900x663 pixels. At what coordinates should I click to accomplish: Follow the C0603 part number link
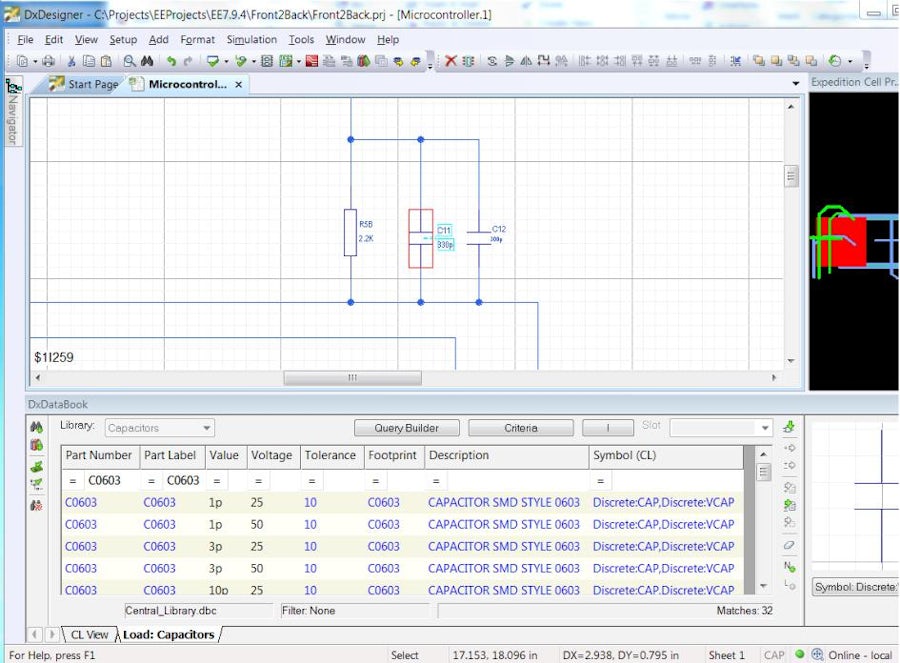click(80, 502)
